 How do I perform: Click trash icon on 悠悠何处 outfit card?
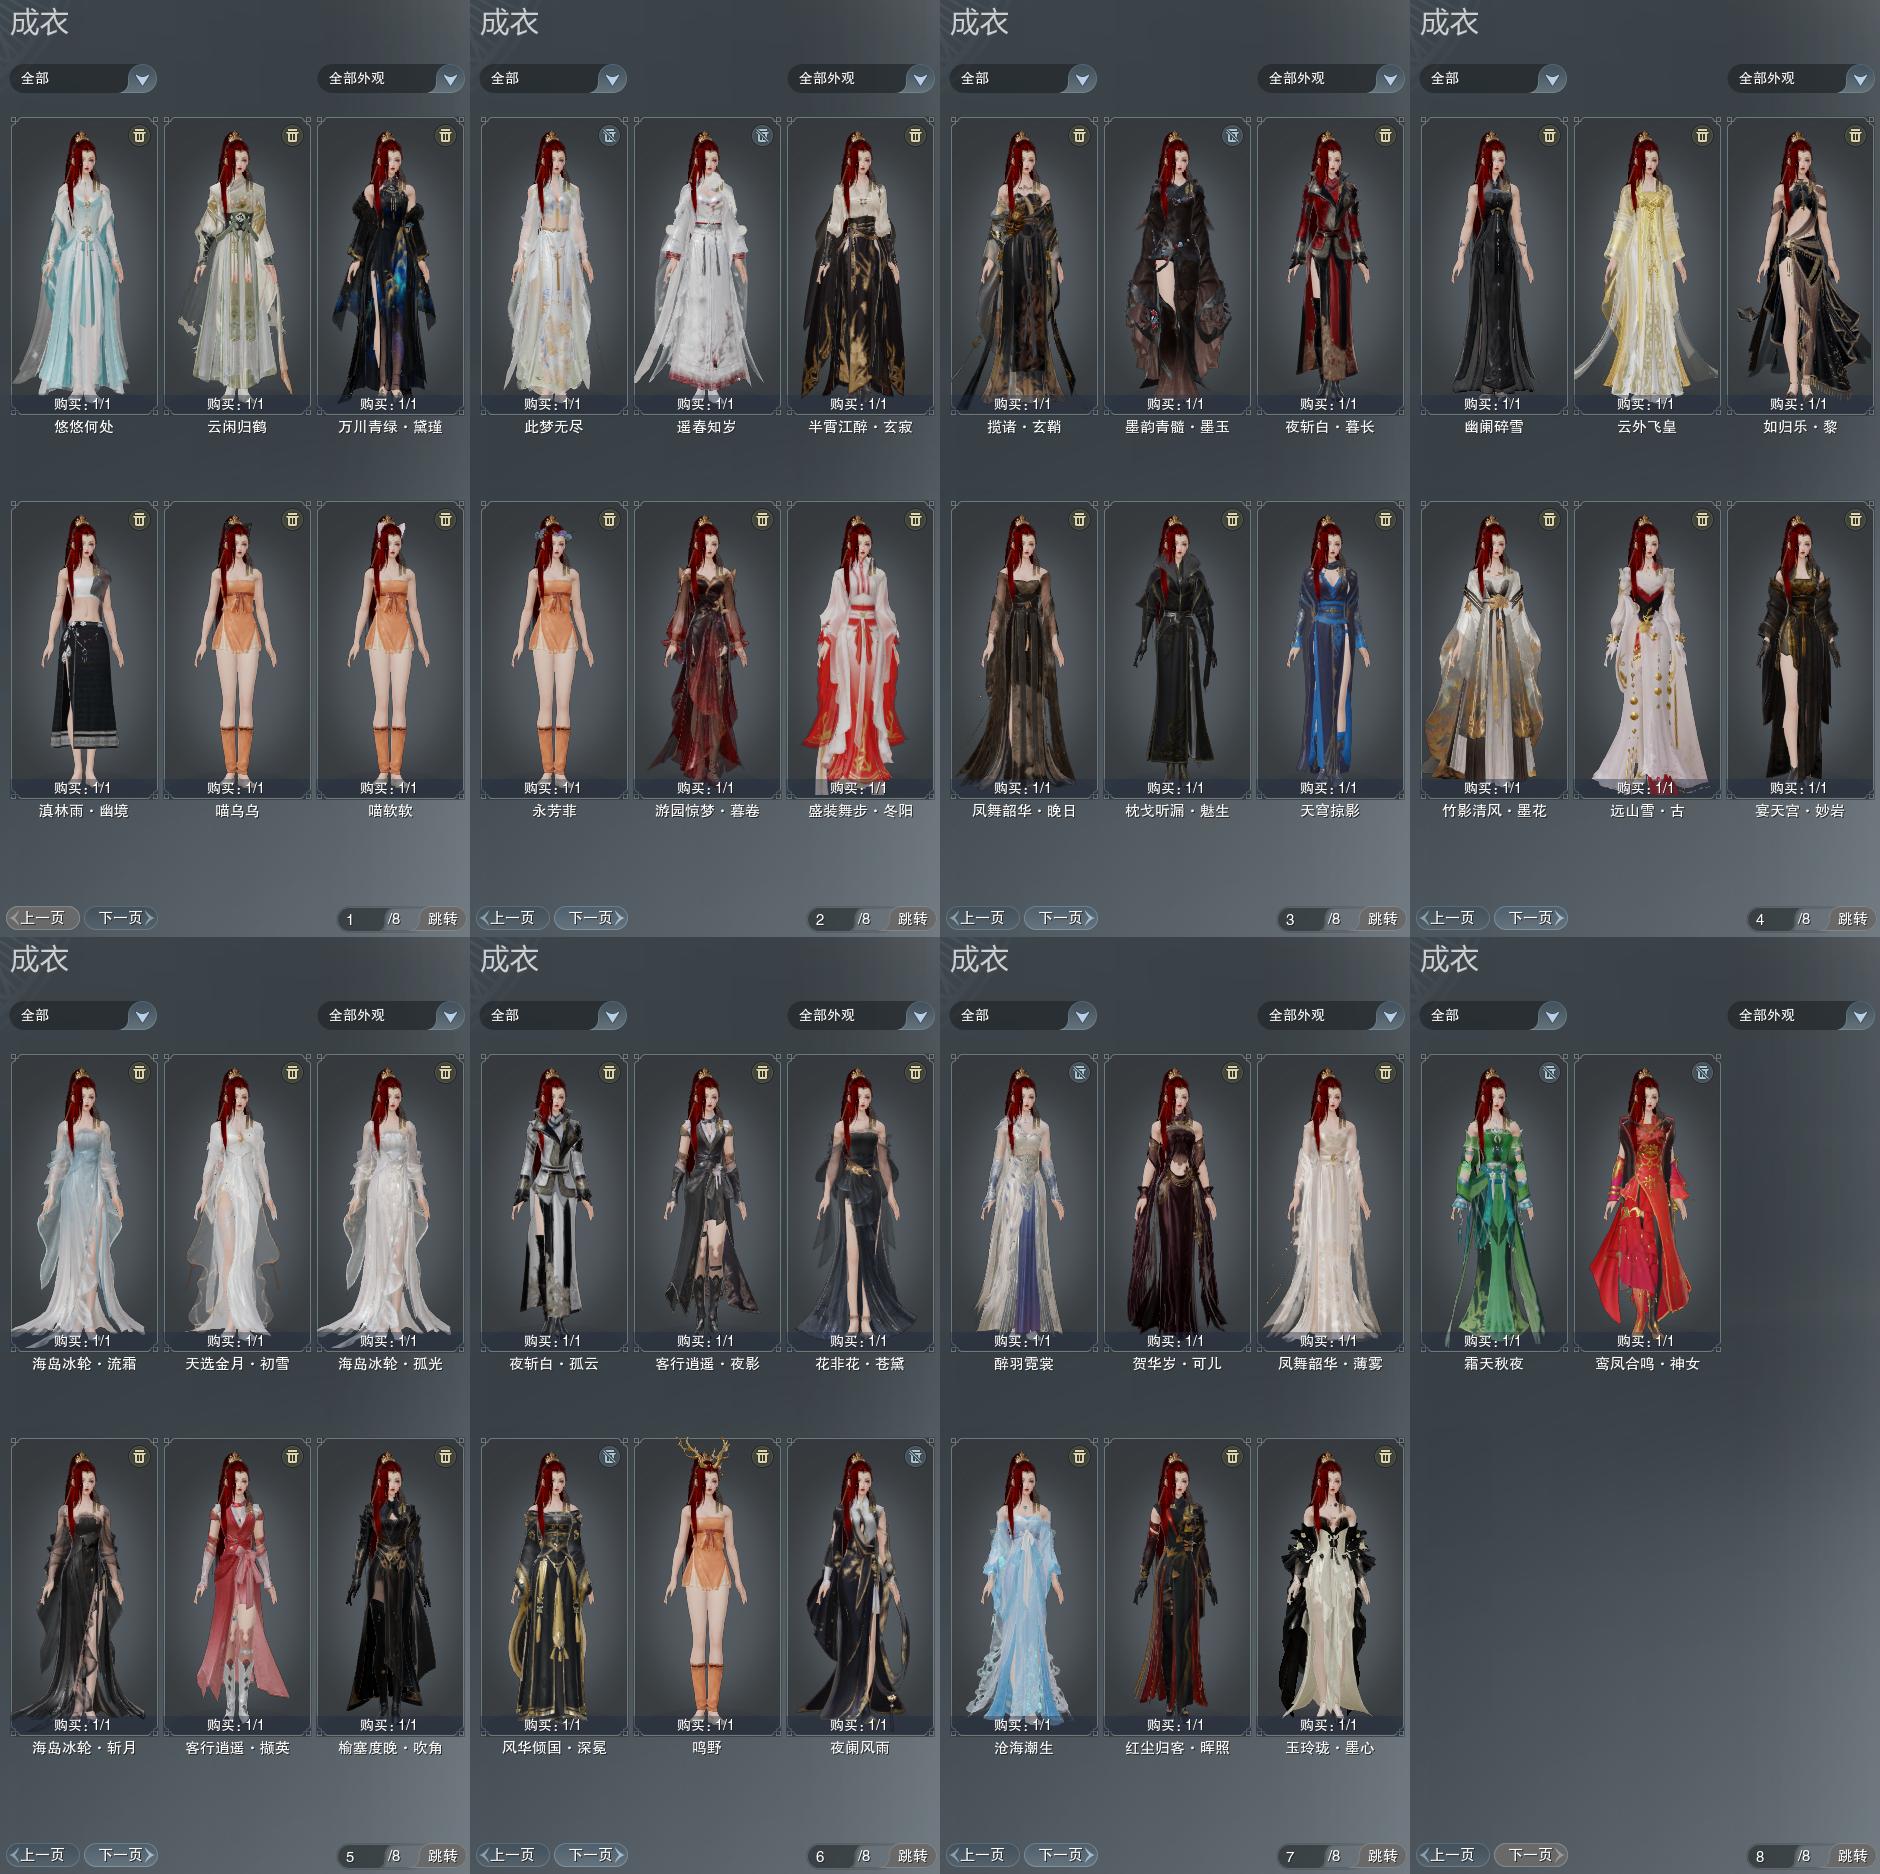tap(139, 135)
